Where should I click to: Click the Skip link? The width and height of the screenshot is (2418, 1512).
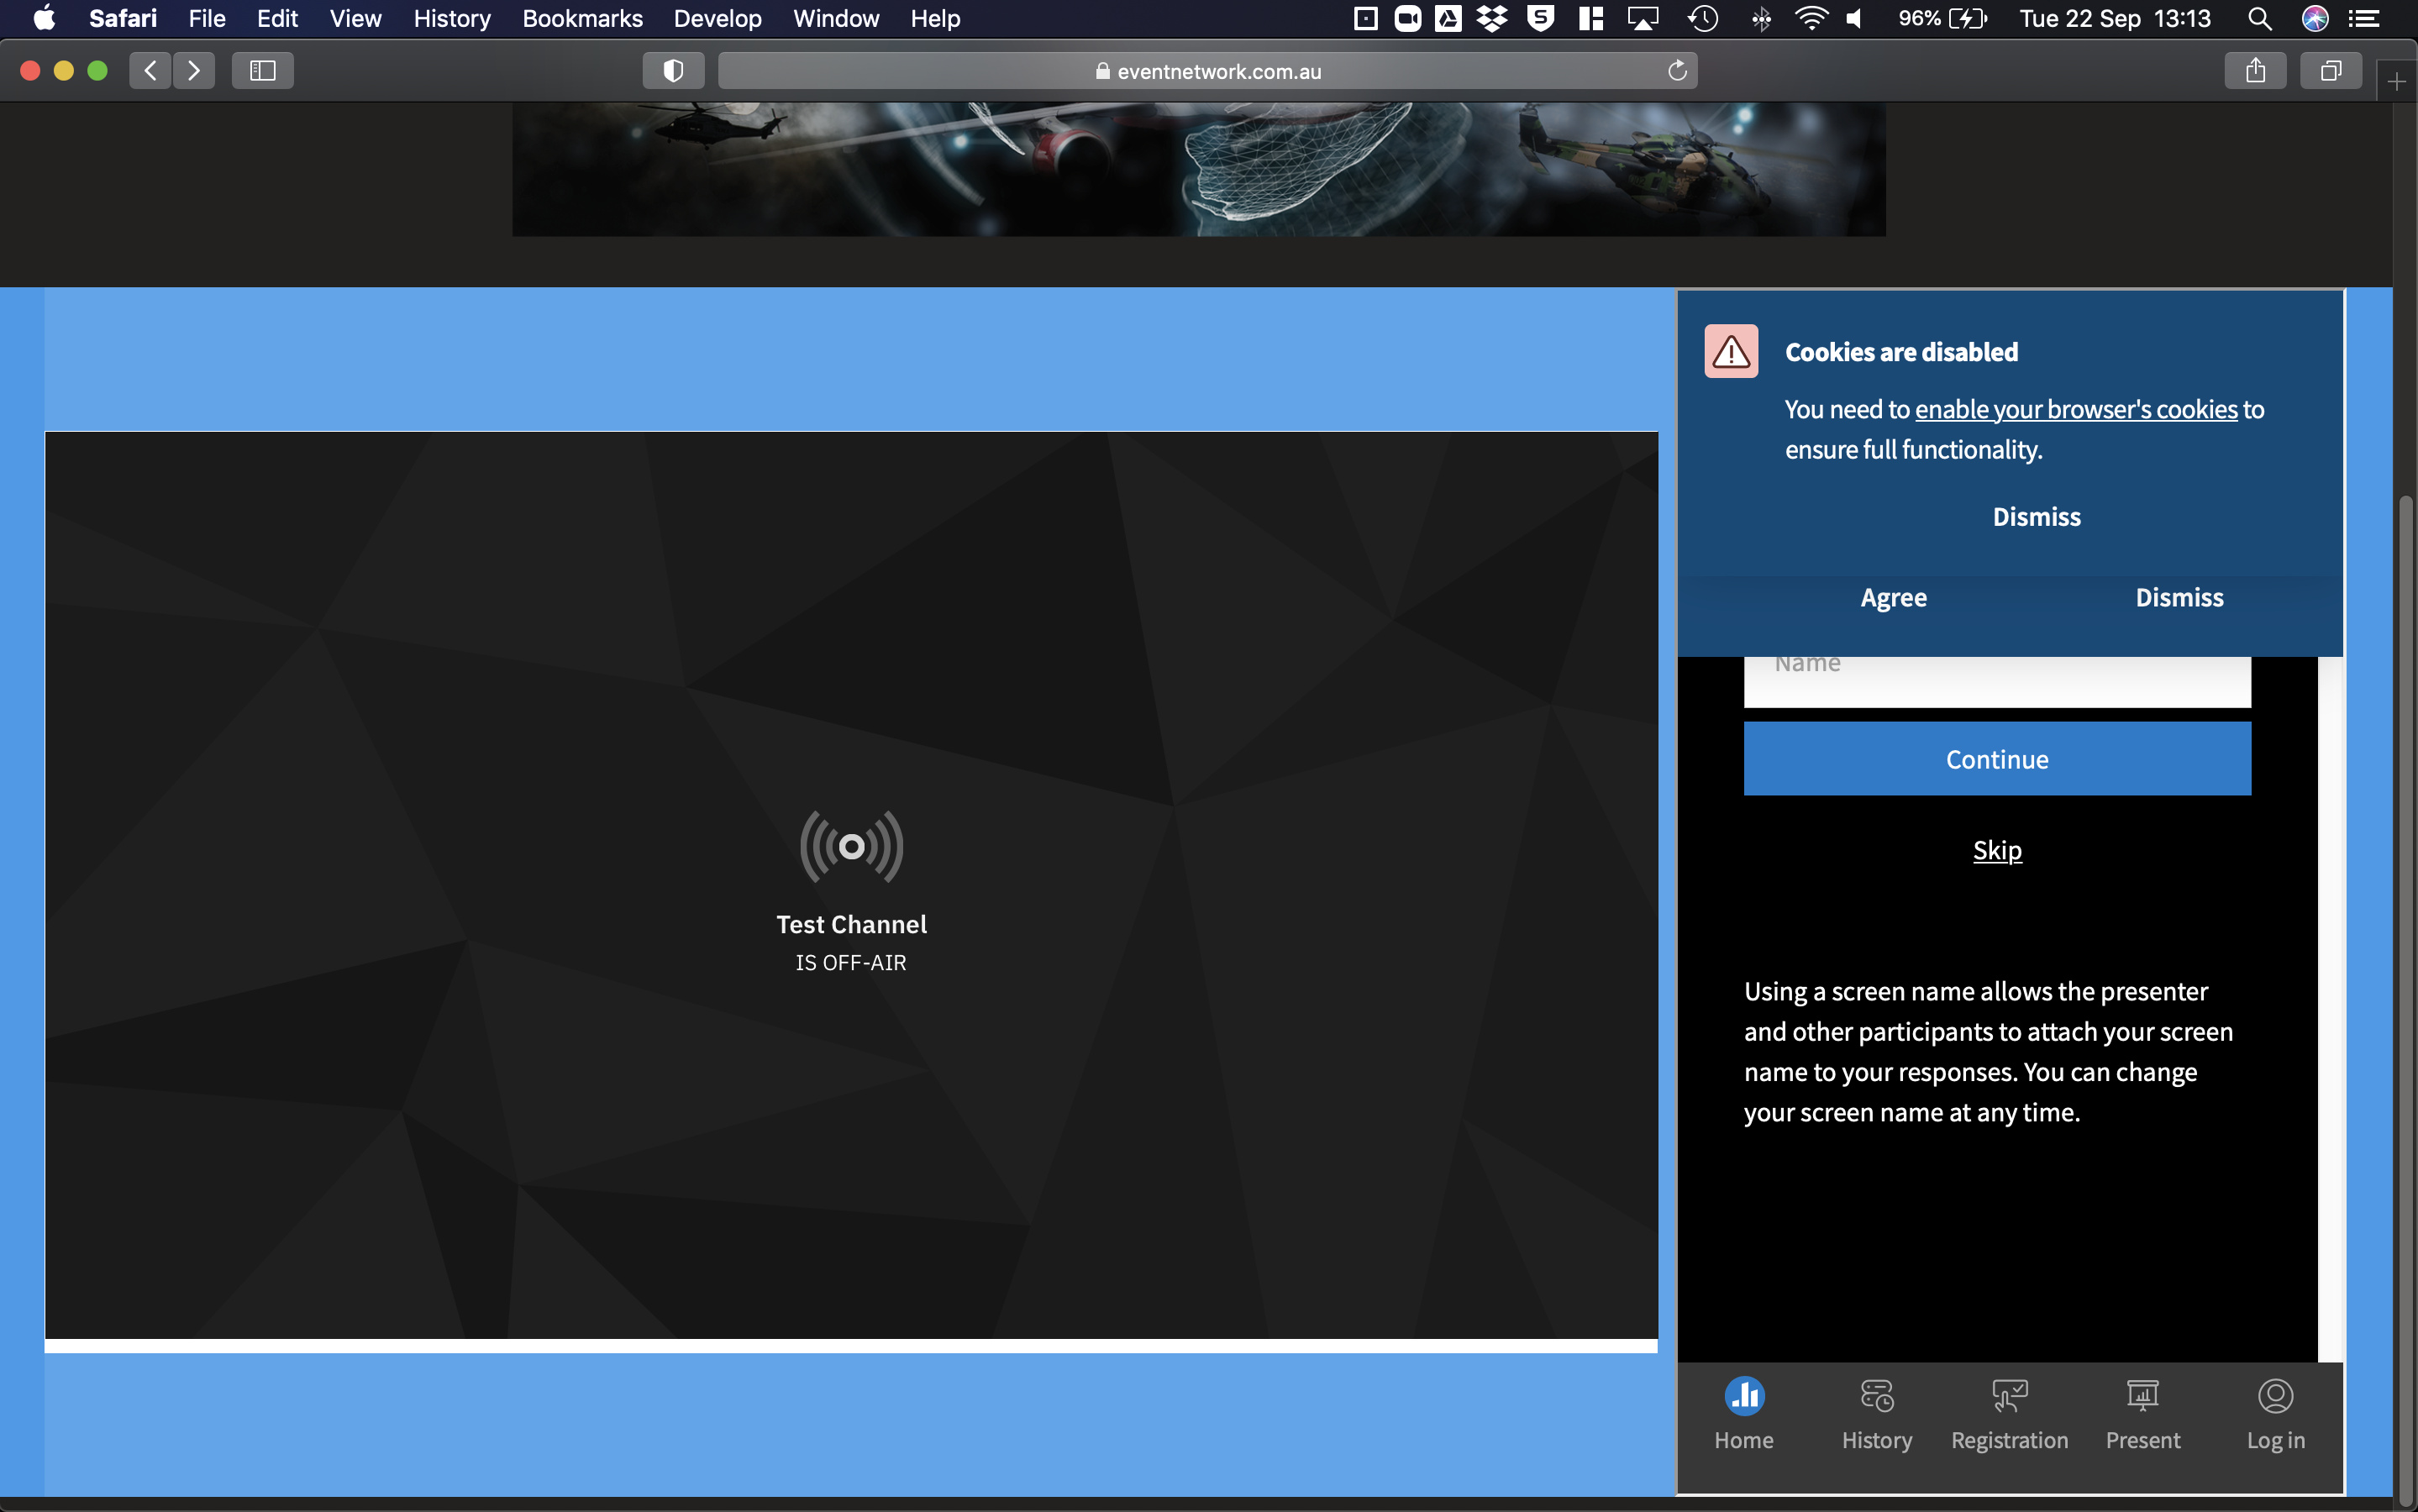pyautogui.click(x=1997, y=850)
